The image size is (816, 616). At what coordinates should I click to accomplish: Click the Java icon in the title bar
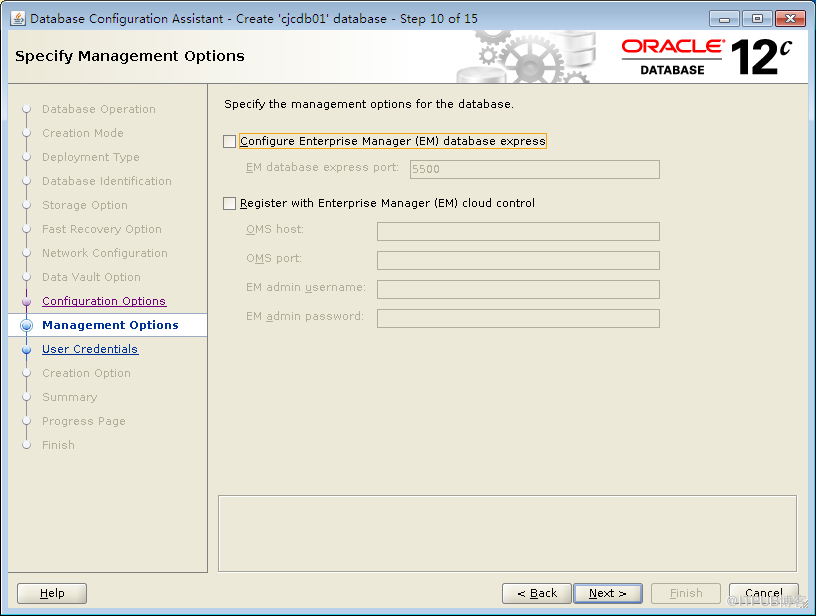[x=18, y=18]
